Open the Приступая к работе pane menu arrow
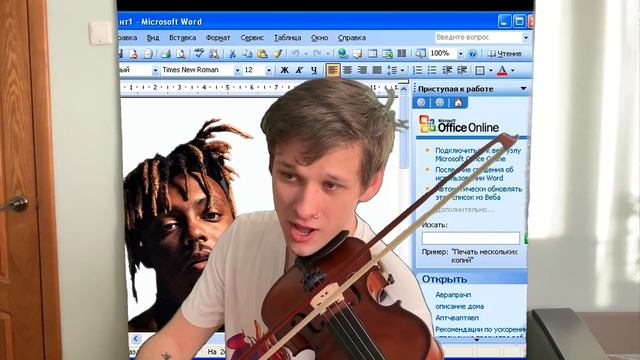640x360 pixels. pos(523,89)
